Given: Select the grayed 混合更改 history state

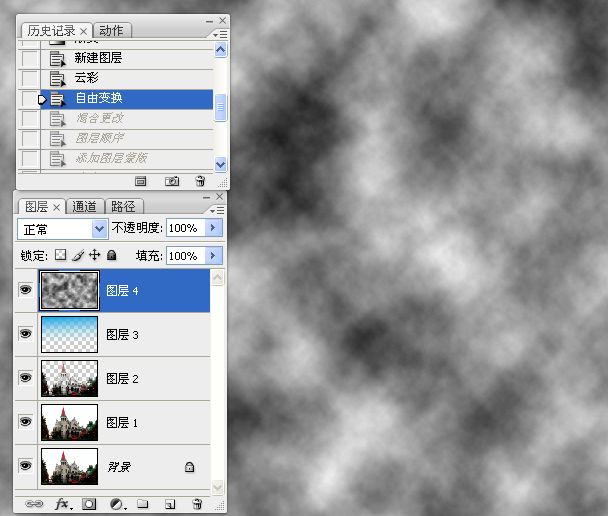Looking at the screenshot, I should [127, 118].
